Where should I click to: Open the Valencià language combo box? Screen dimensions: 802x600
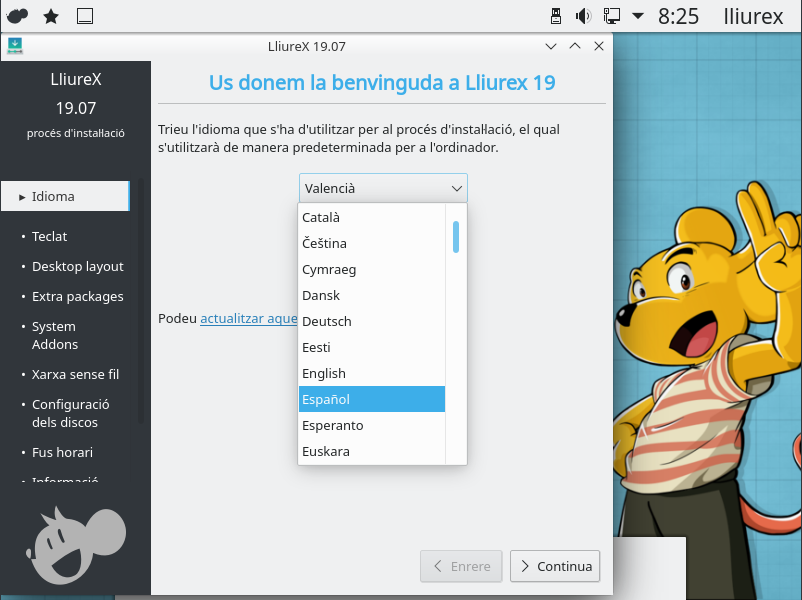click(383, 188)
